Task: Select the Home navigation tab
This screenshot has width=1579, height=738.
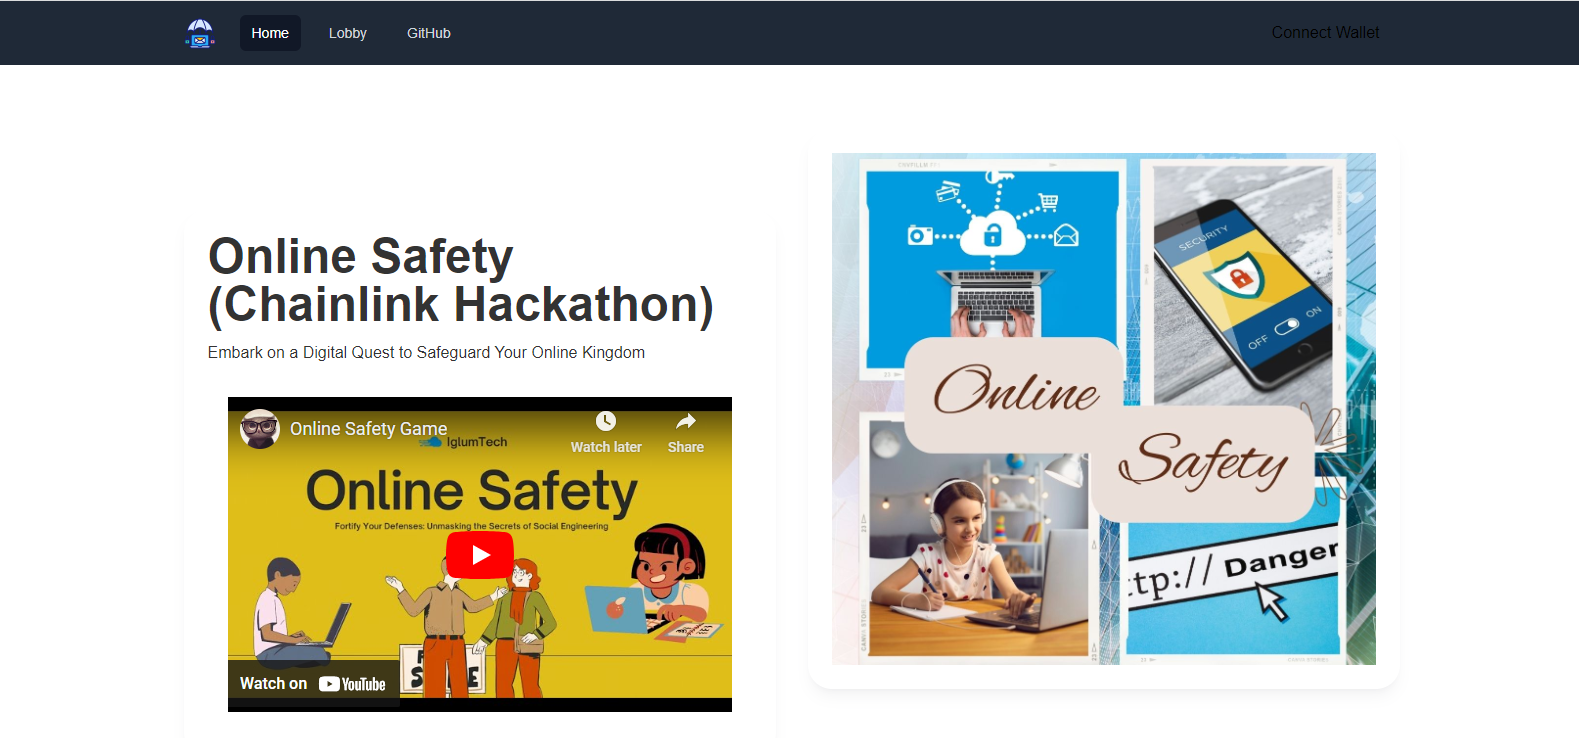Action: (270, 33)
